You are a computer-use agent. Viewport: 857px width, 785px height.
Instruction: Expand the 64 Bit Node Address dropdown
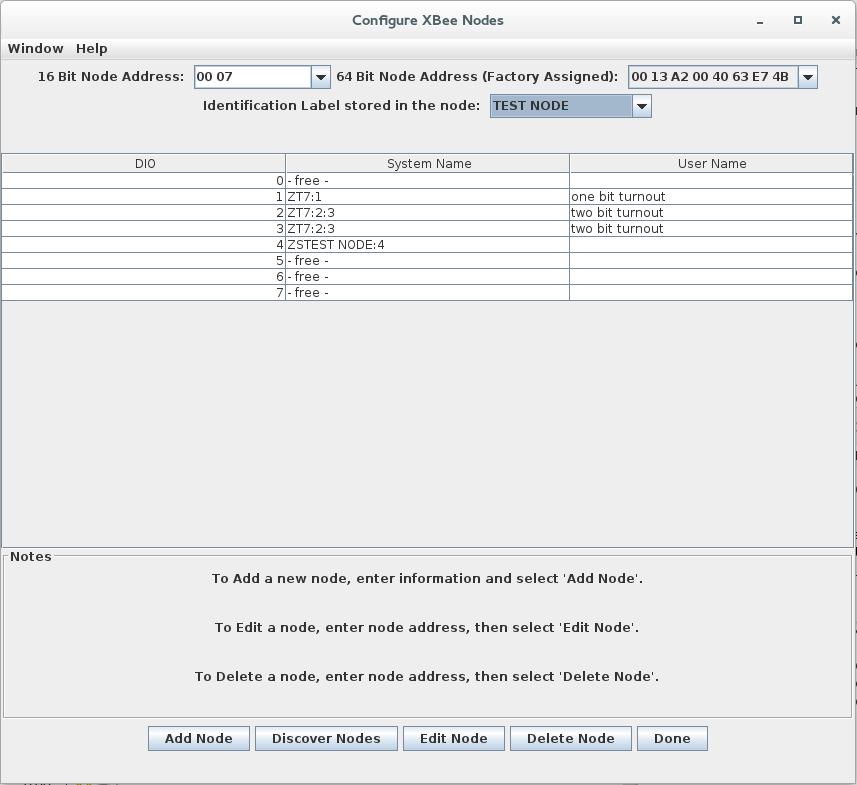807,76
